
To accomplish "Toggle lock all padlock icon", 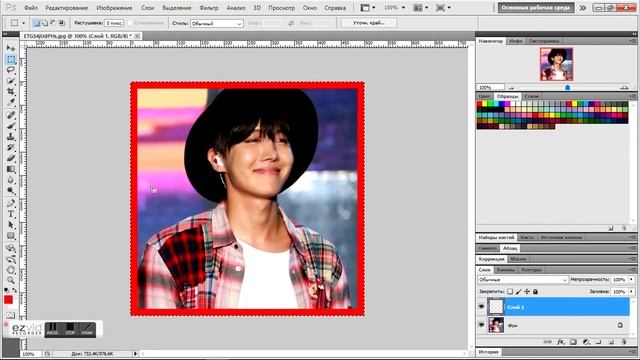I will [x=536, y=291].
